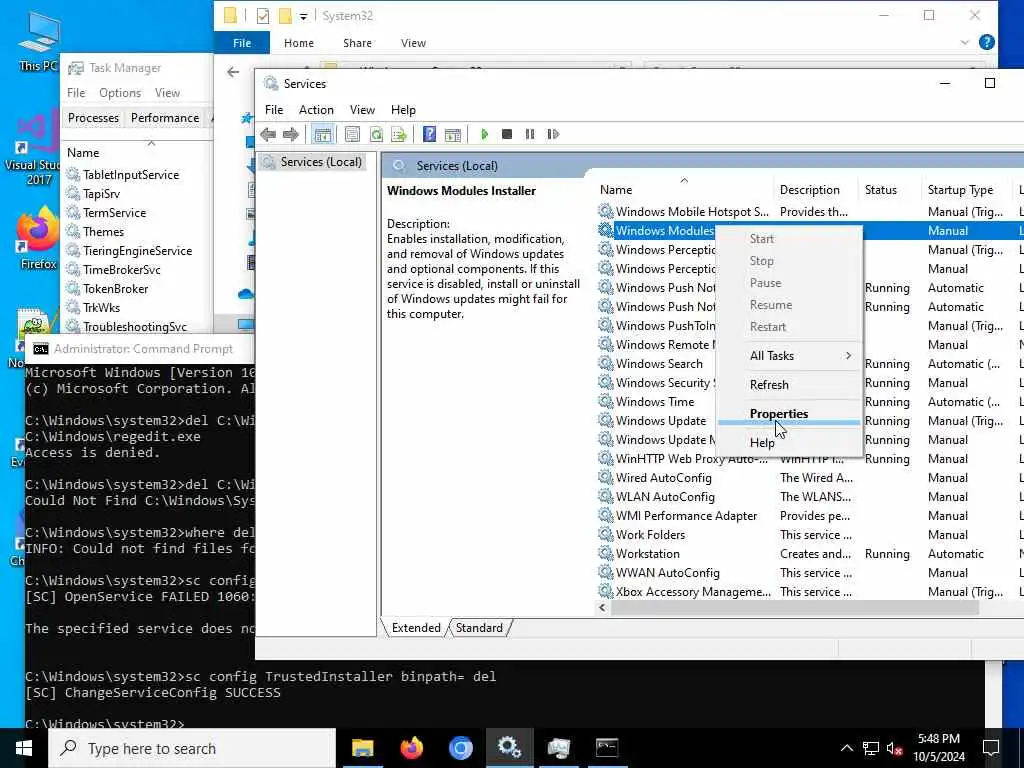Click the muted volume tray icon
The width and height of the screenshot is (1024, 768).
coord(895,748)
